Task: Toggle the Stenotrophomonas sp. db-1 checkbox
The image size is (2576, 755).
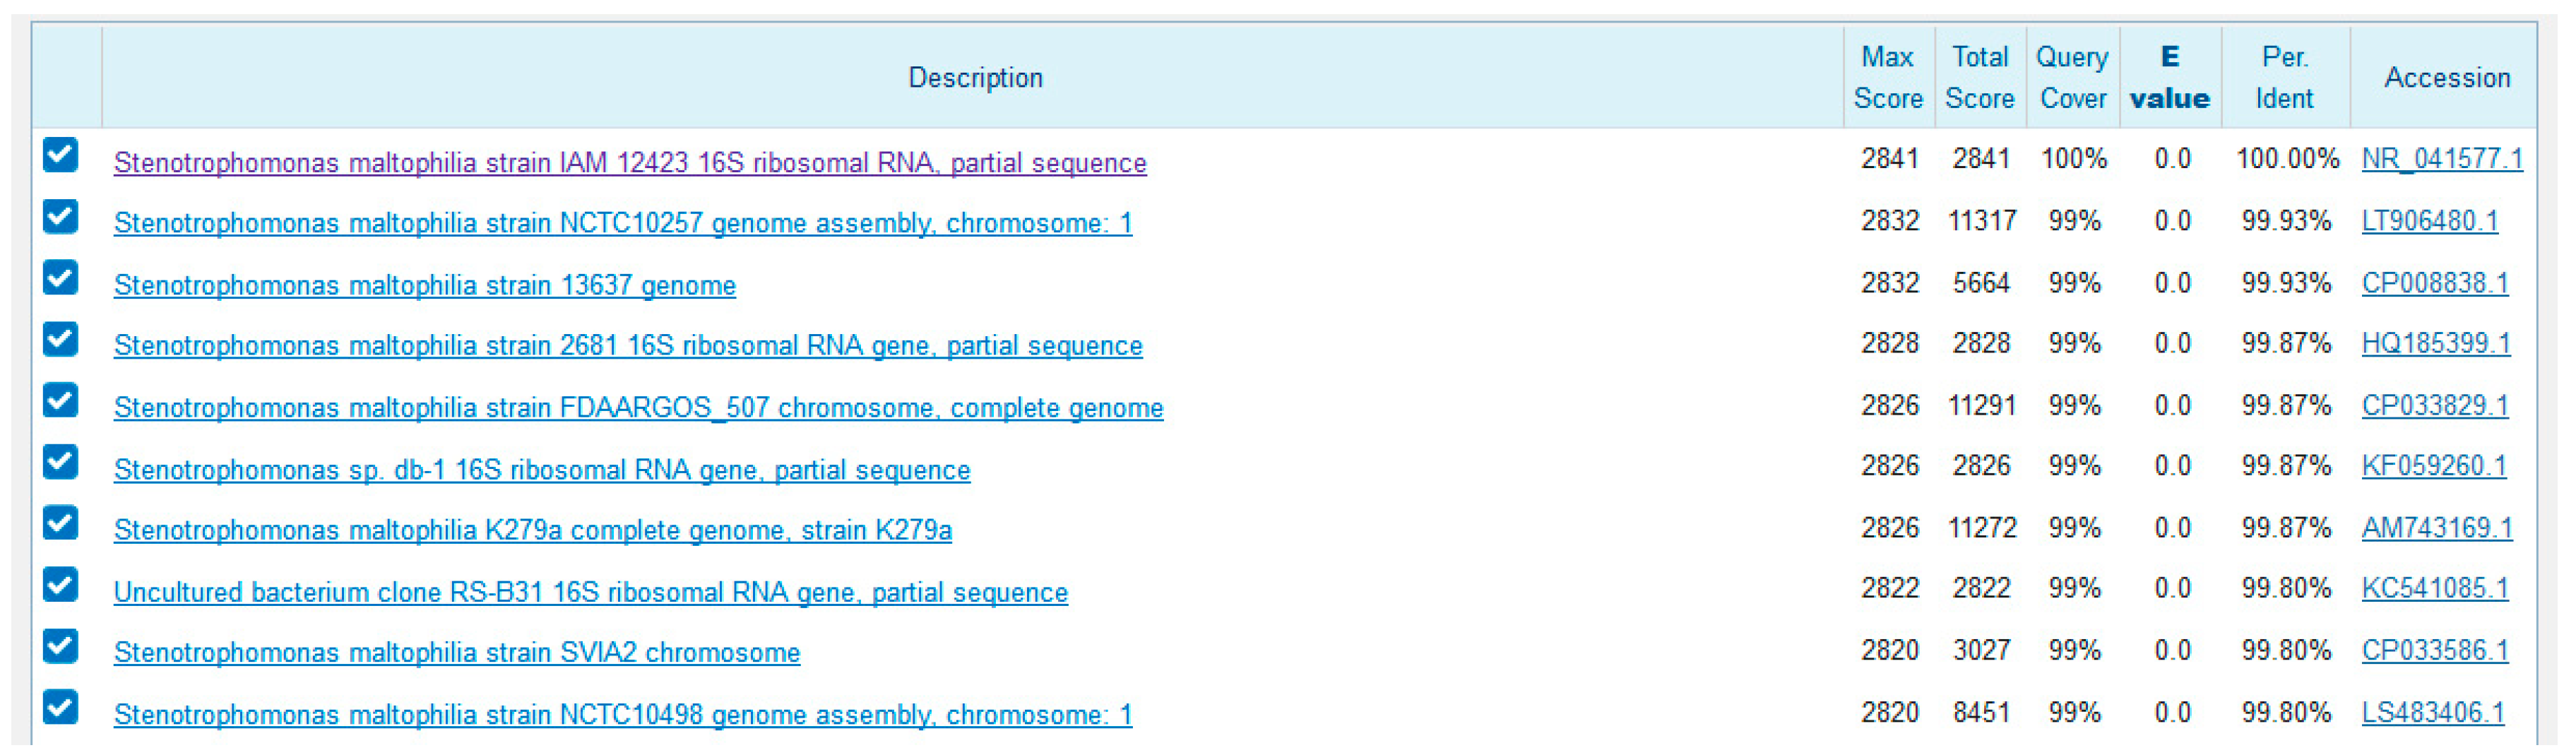Action: point(60,463)
